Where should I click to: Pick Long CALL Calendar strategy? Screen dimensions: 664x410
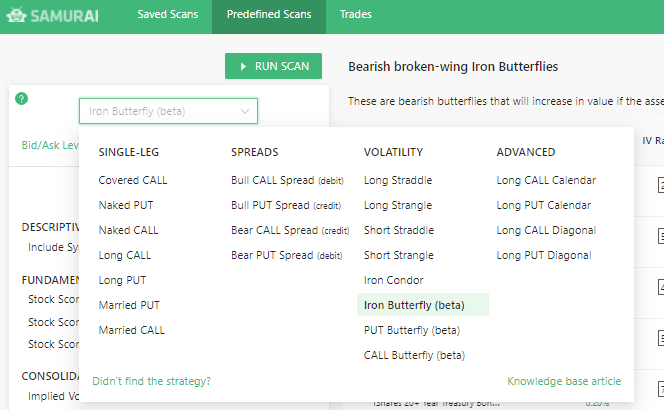point(546,180)
